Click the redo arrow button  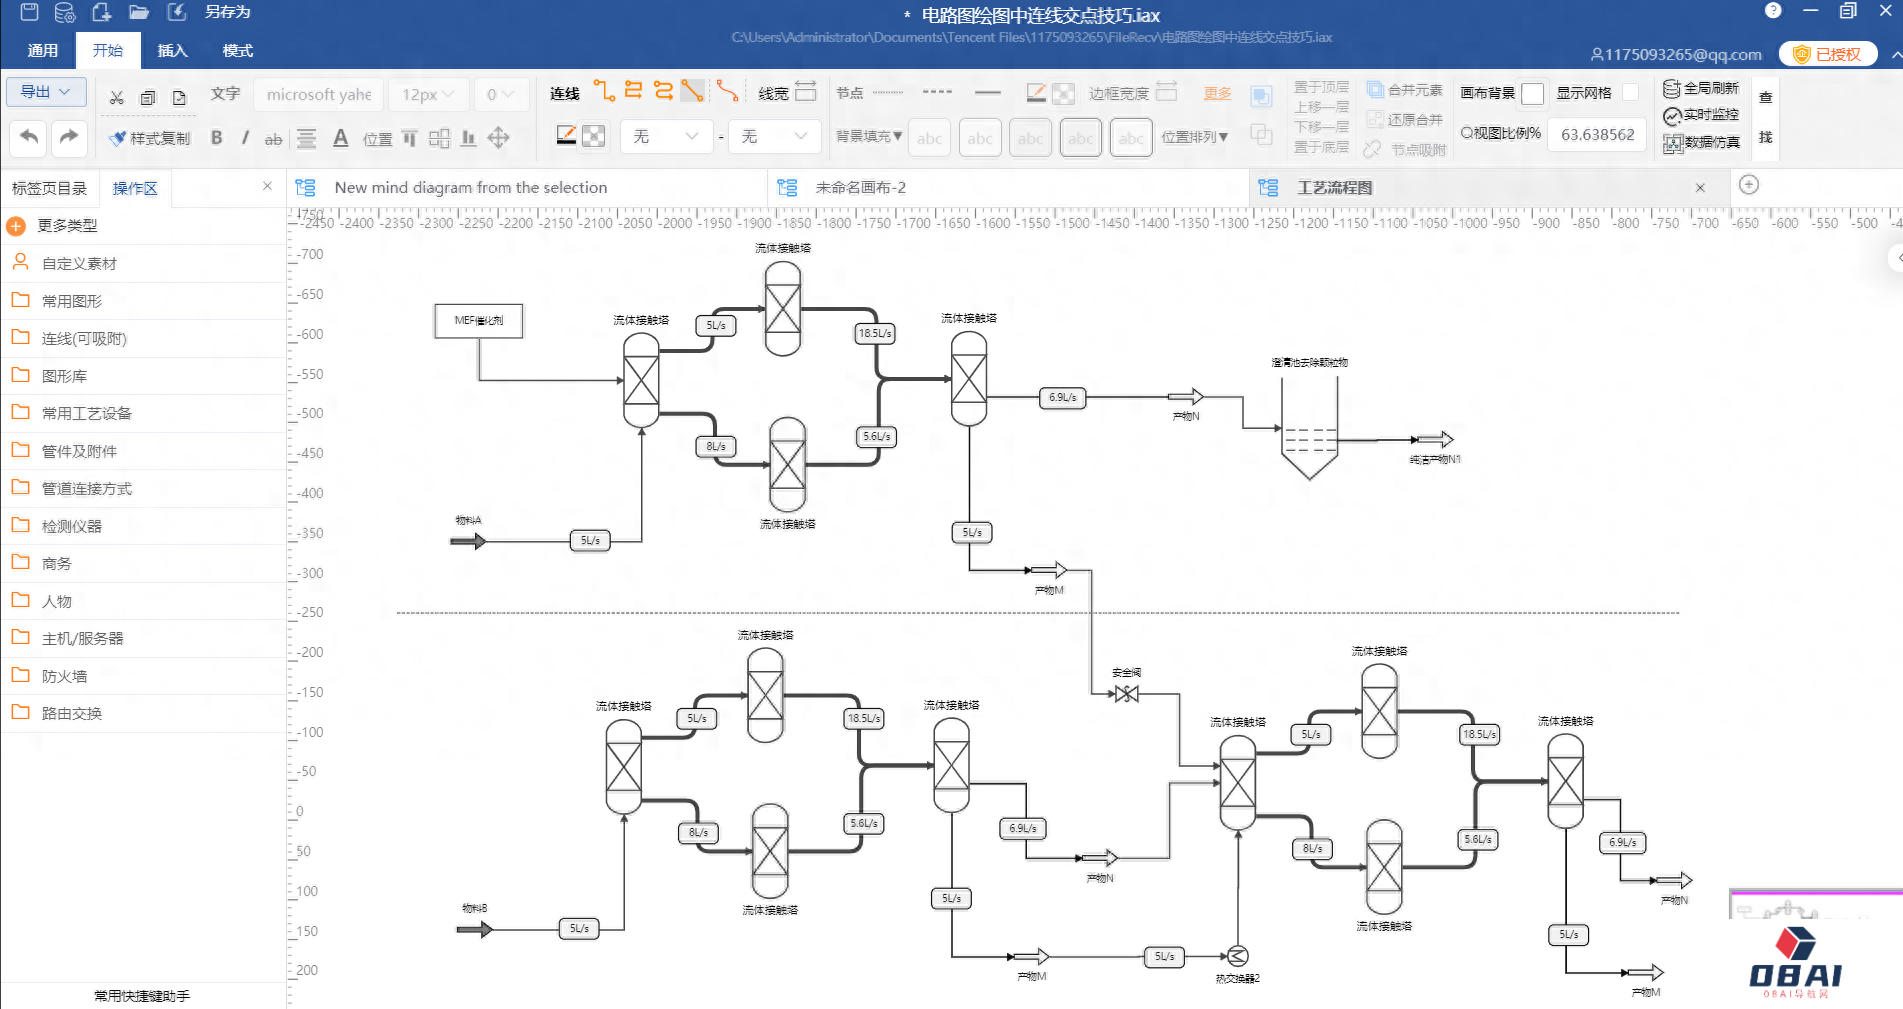pos(68,137)
